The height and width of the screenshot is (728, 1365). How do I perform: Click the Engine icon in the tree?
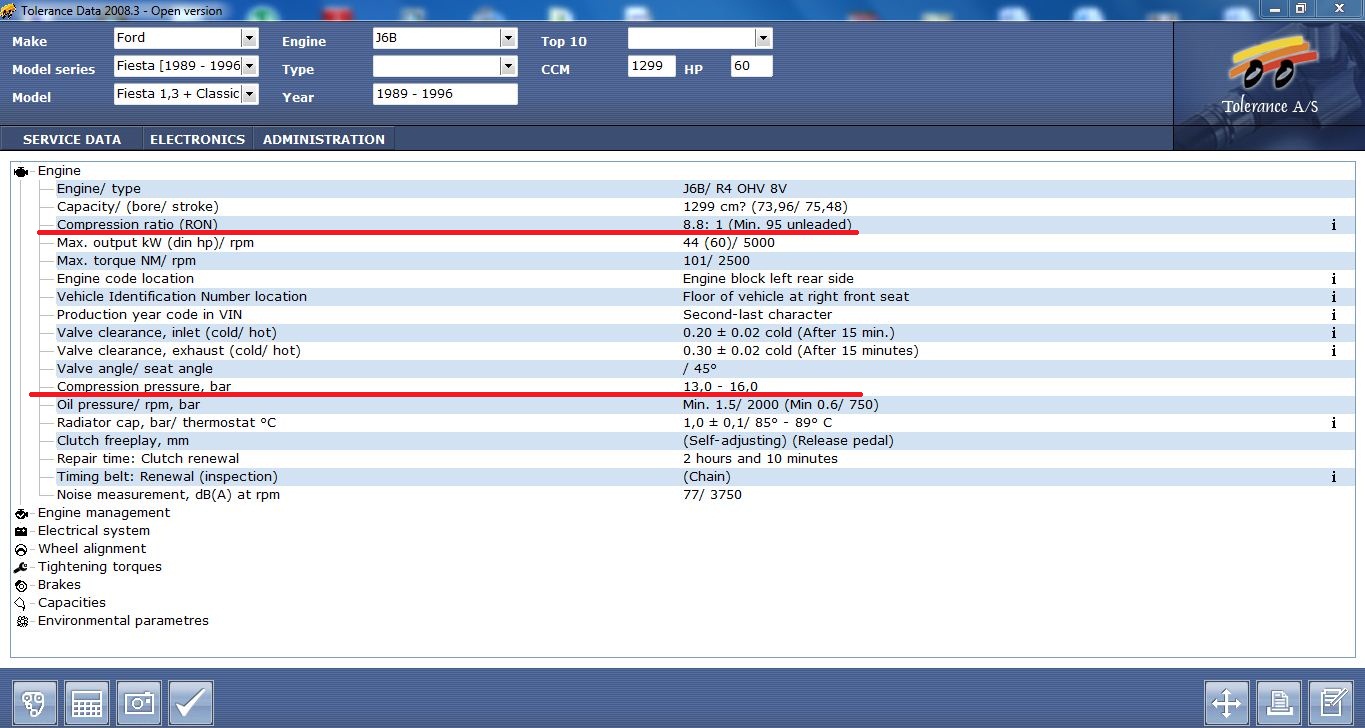click(21, 171)
